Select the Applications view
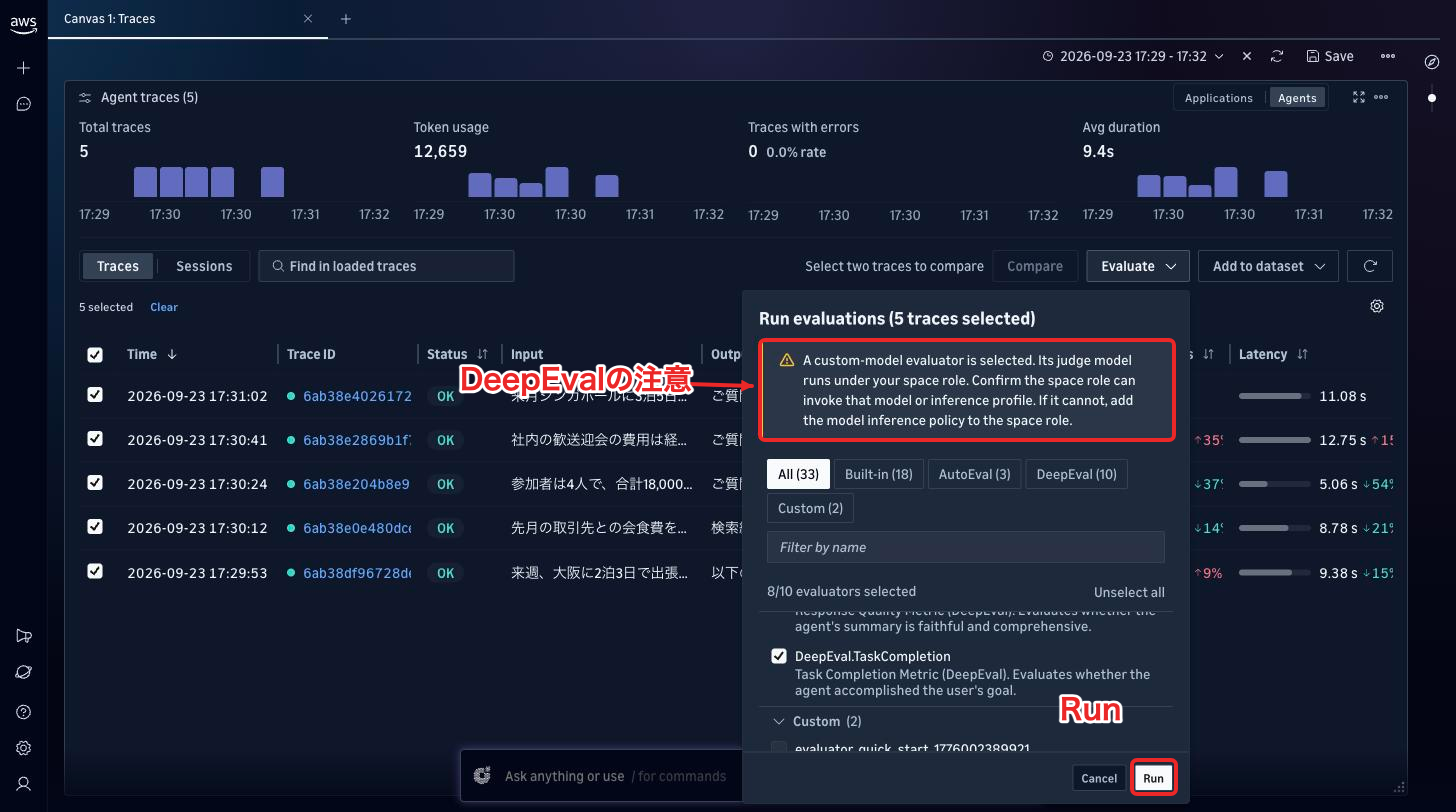Screen dimensions: 1456x812 1218,98
